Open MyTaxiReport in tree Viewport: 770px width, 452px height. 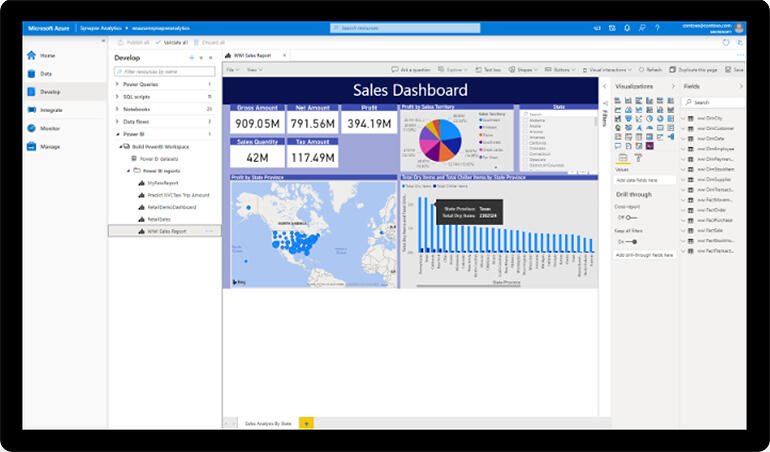click(163, 183)
